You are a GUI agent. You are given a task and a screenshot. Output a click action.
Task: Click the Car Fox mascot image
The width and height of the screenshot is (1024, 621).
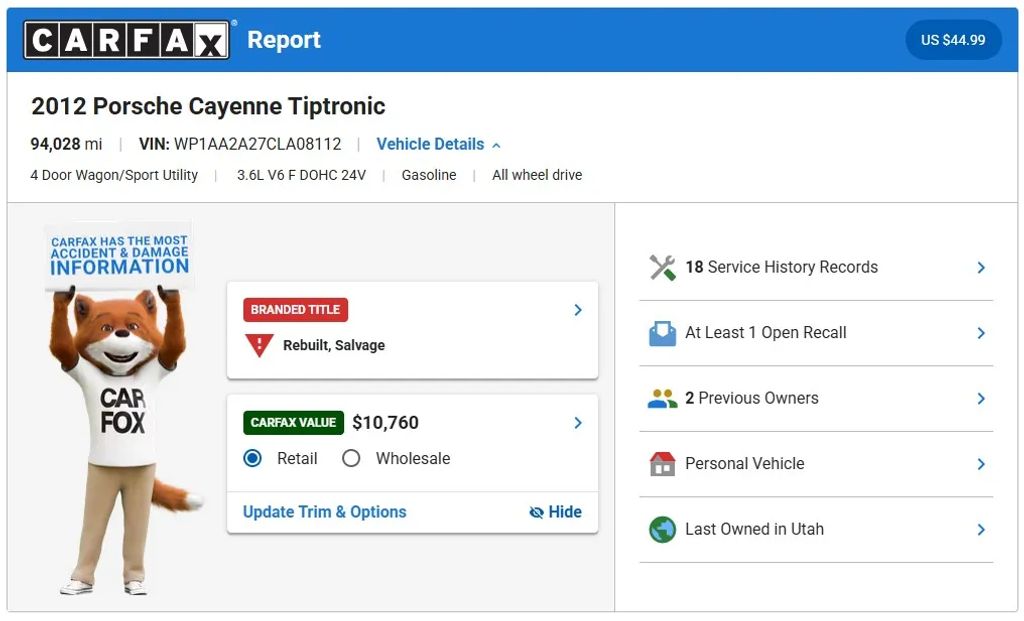[x=122, y=408]
